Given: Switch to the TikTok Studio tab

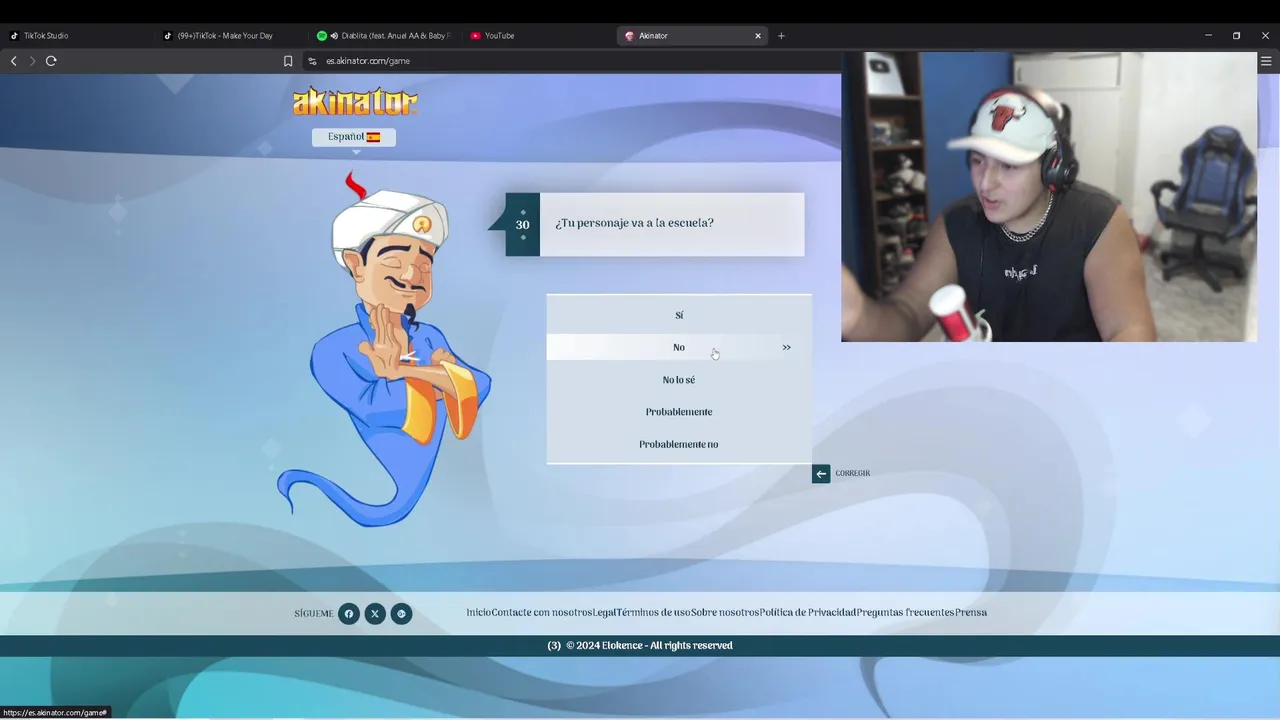Looking at the screenshot, I should click(78, 36).
